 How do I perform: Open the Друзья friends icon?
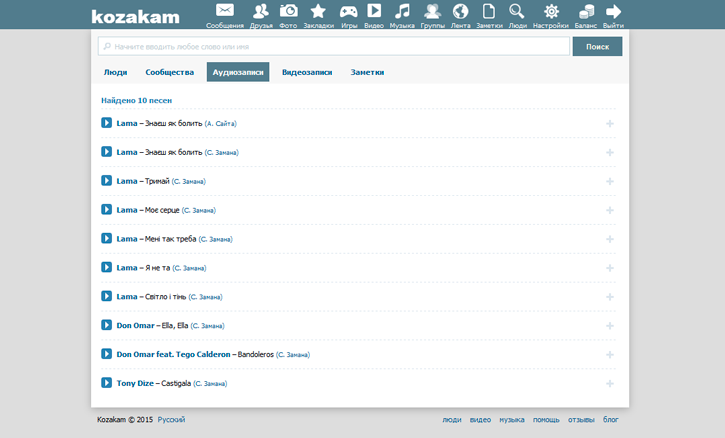(x=261, y=12)
